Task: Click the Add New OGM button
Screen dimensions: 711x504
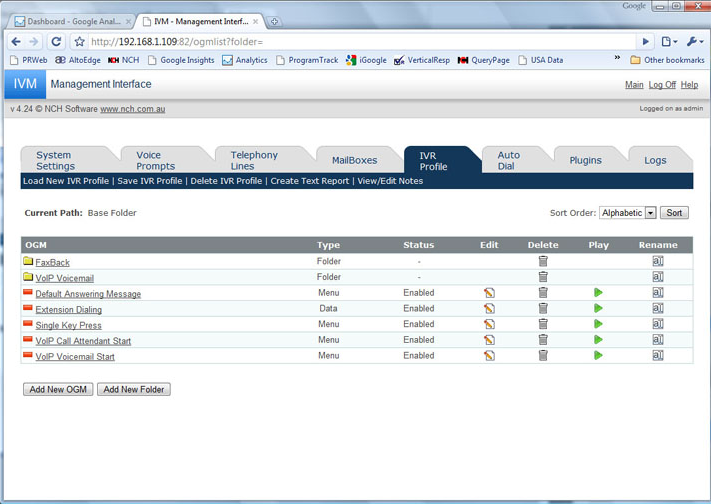Action: 58,389
